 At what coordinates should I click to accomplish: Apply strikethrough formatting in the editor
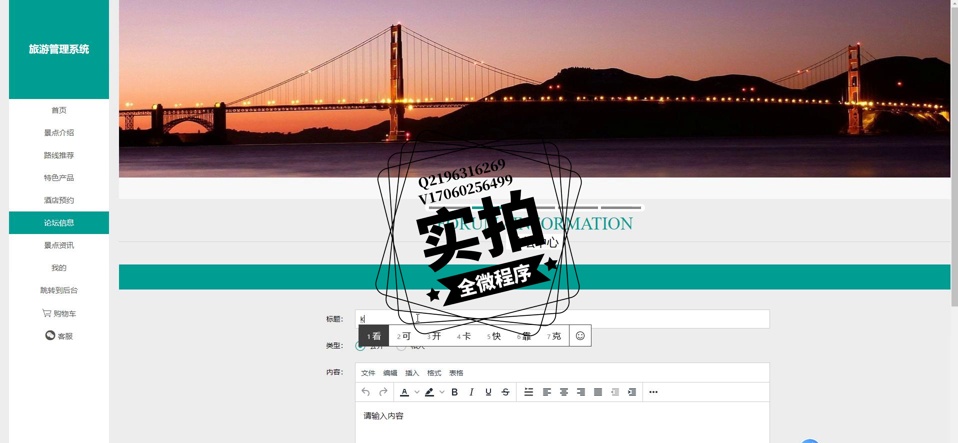[x=505, y=392]
